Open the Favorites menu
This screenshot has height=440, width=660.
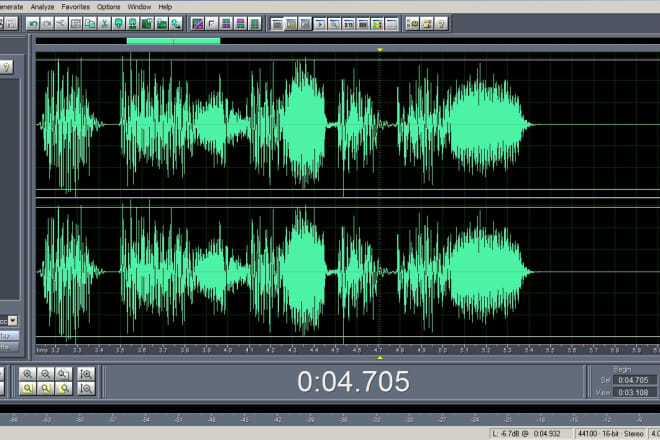click(x=75, y=7)
